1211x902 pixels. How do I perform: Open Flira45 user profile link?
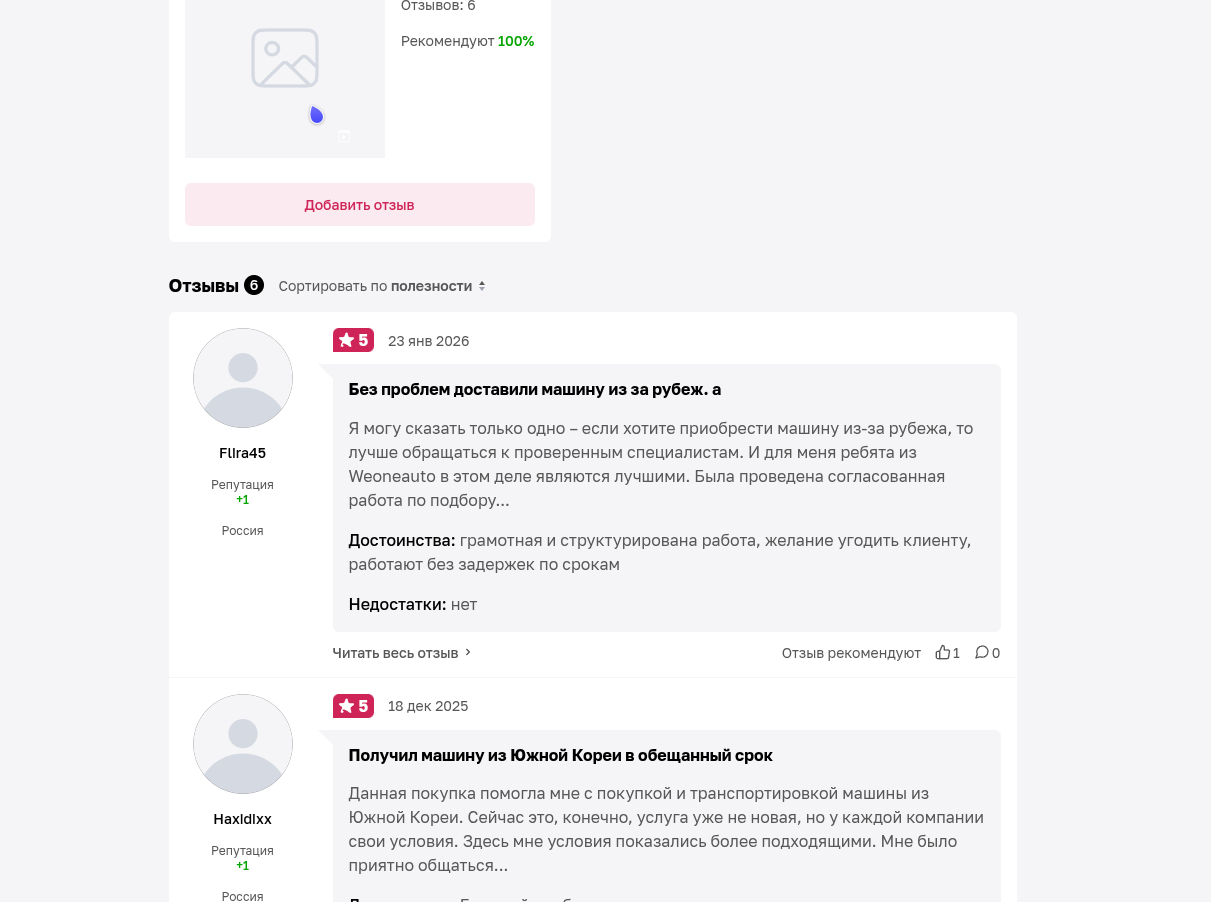click(243, 453)
